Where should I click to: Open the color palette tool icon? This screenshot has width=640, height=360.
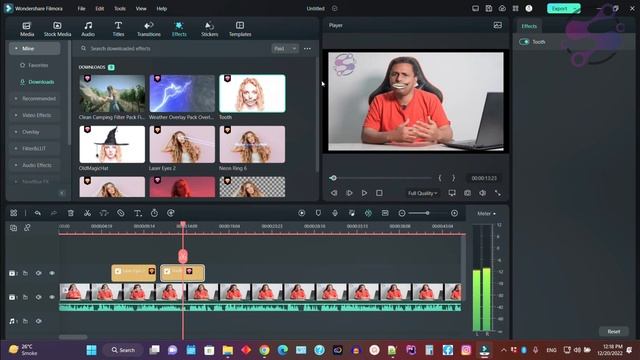coord(171,213)
